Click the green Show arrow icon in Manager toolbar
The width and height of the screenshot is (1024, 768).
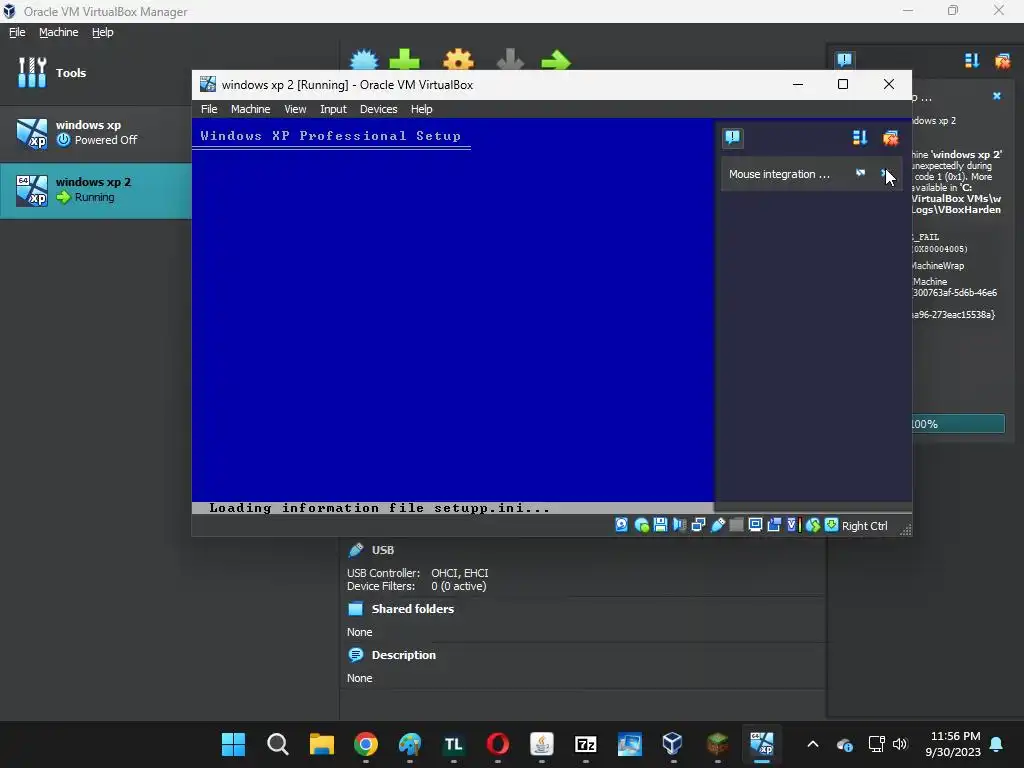pos(556,60)
